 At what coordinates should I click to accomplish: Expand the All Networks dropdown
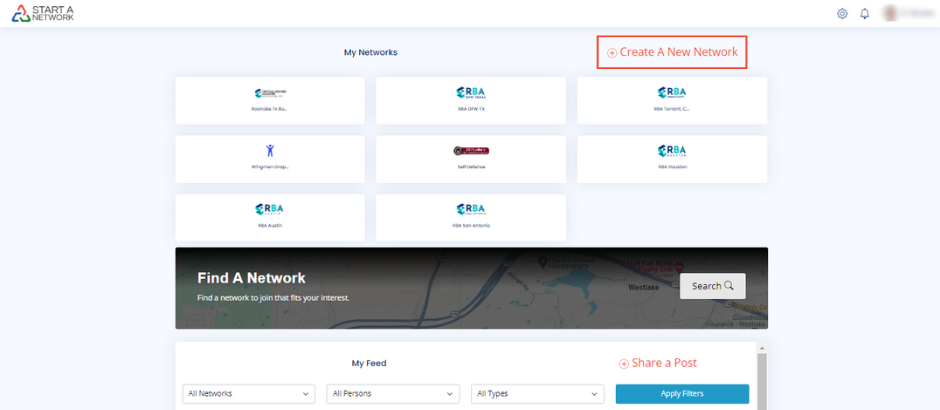coord(248,394)
